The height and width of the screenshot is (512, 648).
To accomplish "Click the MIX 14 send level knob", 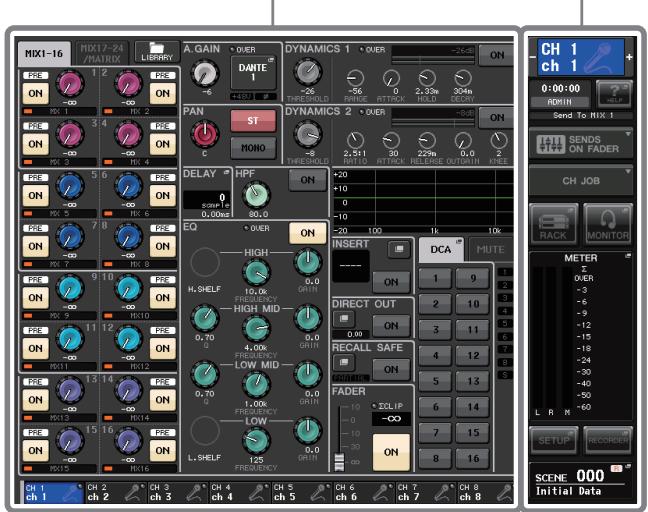I will point(128,391).
